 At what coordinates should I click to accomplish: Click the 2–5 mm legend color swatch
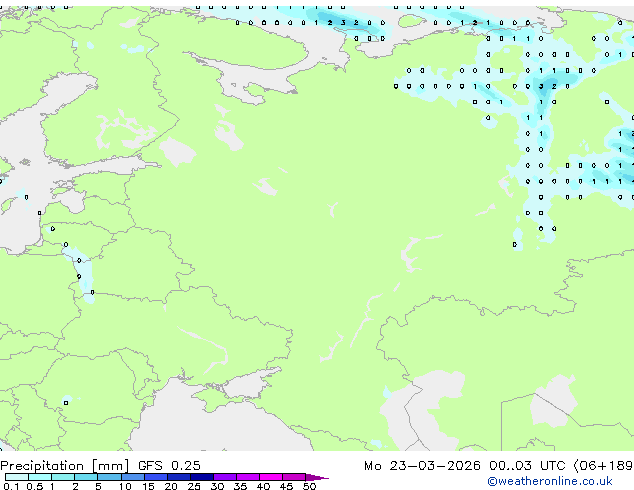[86, 477]
